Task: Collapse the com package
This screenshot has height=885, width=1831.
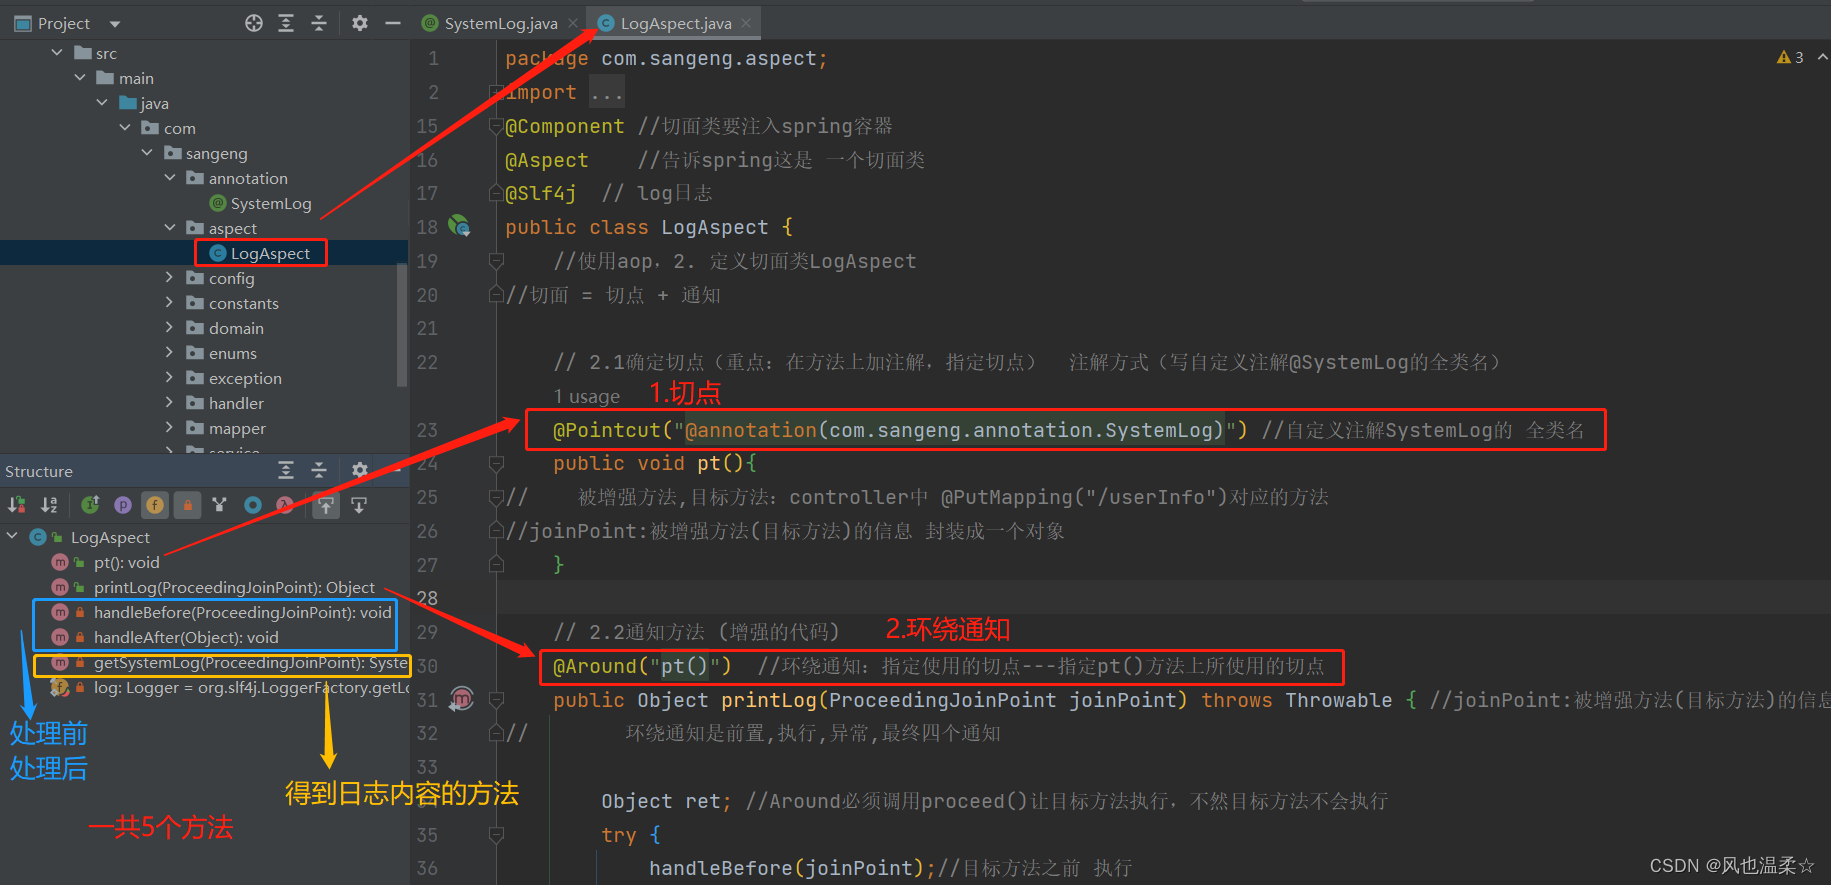Action: [x=125, y=128]
